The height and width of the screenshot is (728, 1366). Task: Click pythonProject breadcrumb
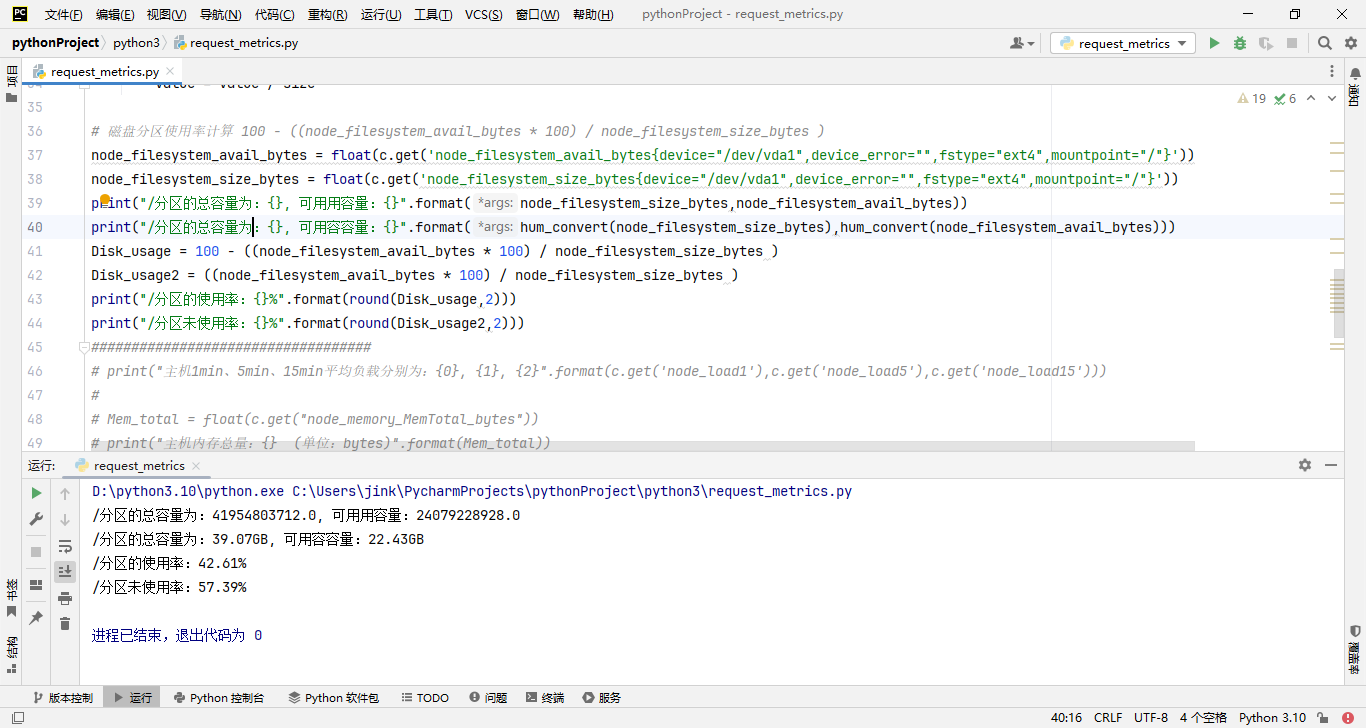click(55, 43)
